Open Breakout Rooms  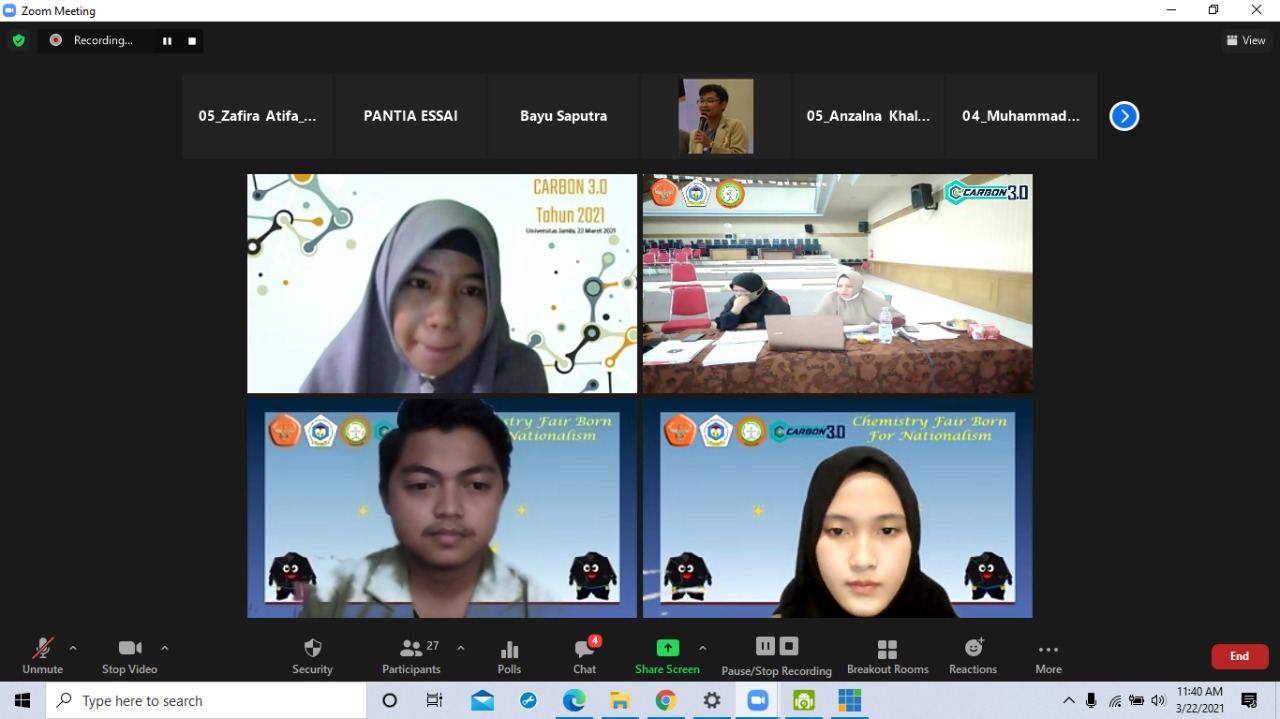pyautogui.click(x=887, y=656)
